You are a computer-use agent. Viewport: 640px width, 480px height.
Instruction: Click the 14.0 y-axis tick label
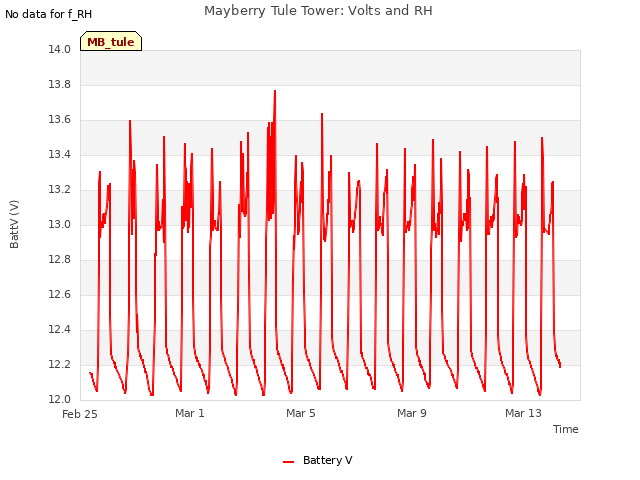pyautogui.click(x=60, y=49)
